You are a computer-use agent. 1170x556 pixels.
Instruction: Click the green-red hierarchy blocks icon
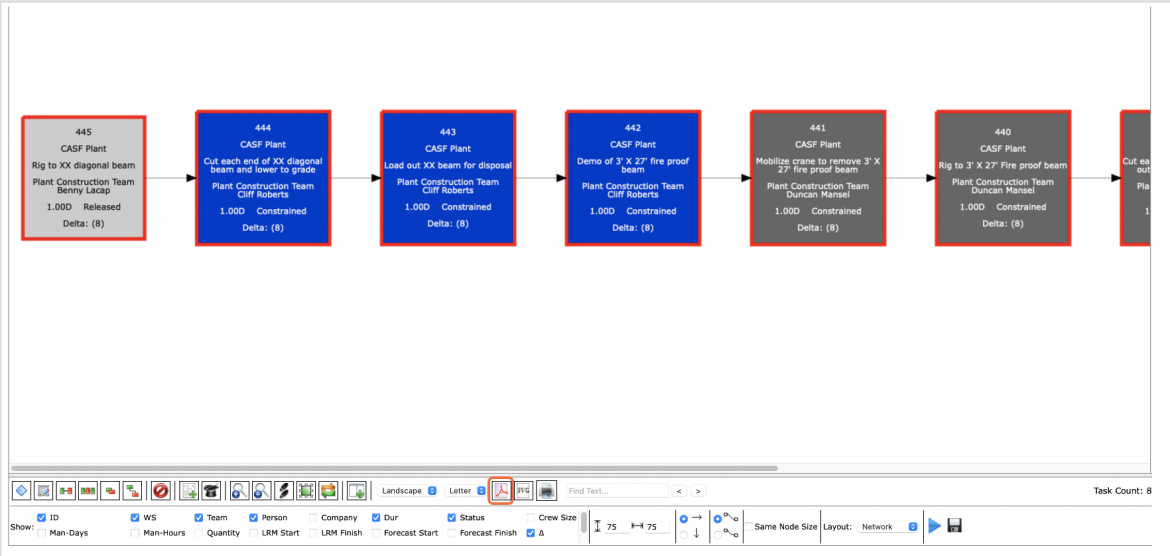133,491
